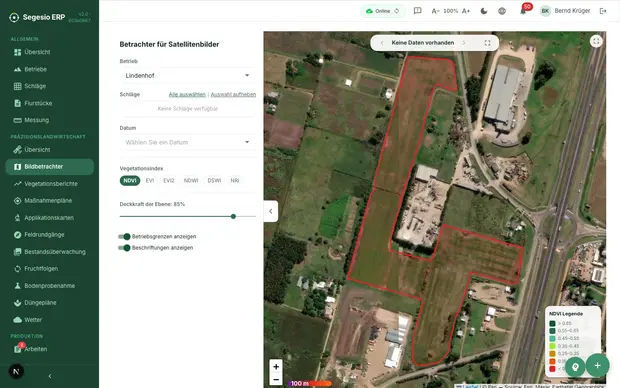Image resolution: width=620 pixels, height=388 pixels.
Task: Toggle Beschriftungen anzeigen switch
Action: (x=124, y=248)
